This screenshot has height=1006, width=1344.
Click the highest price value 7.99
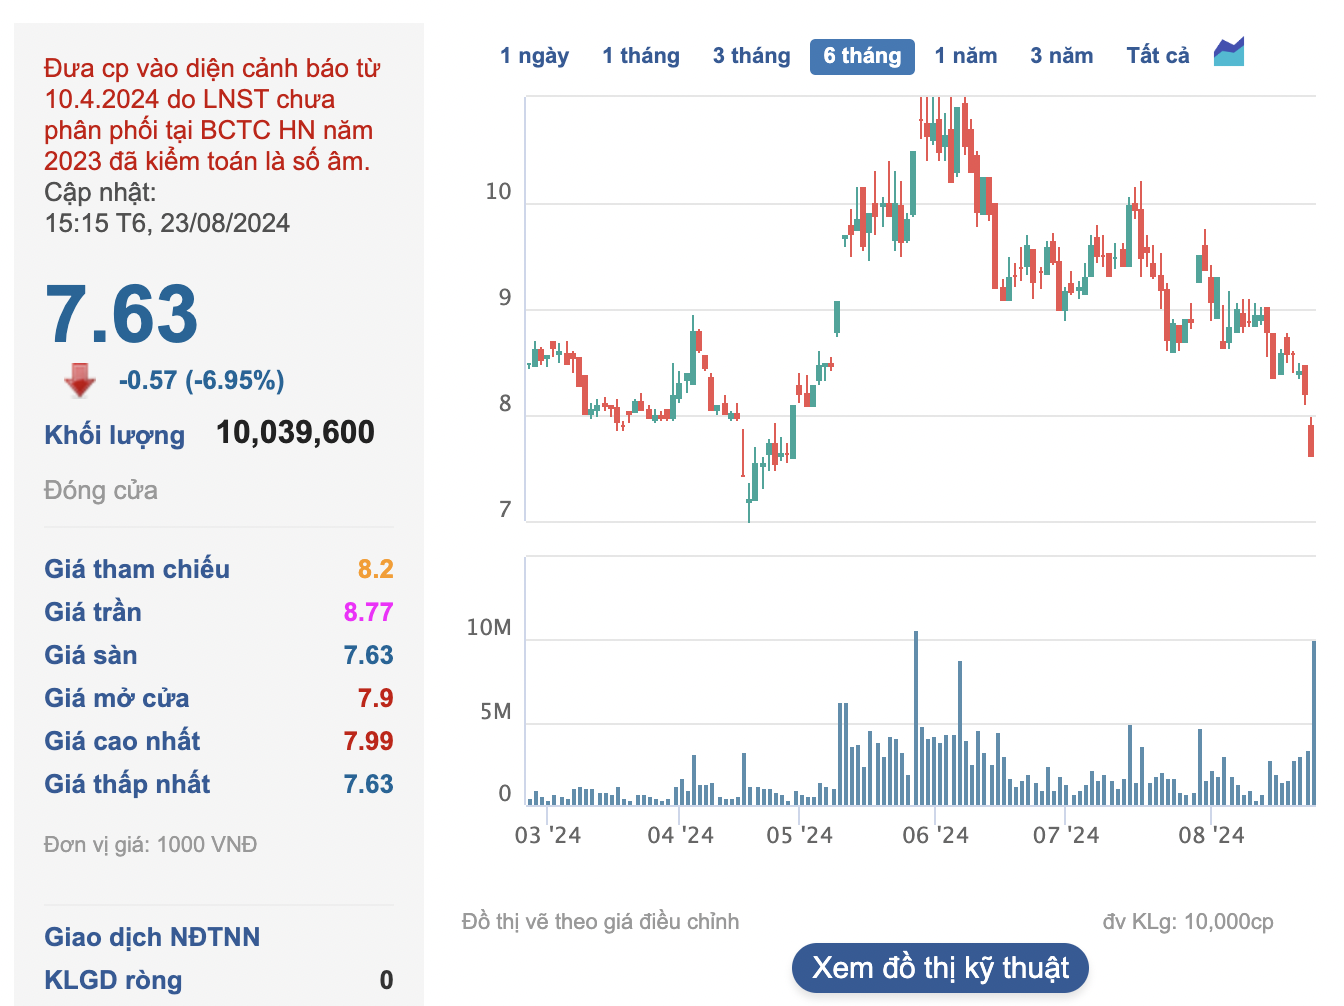[369, 741]
